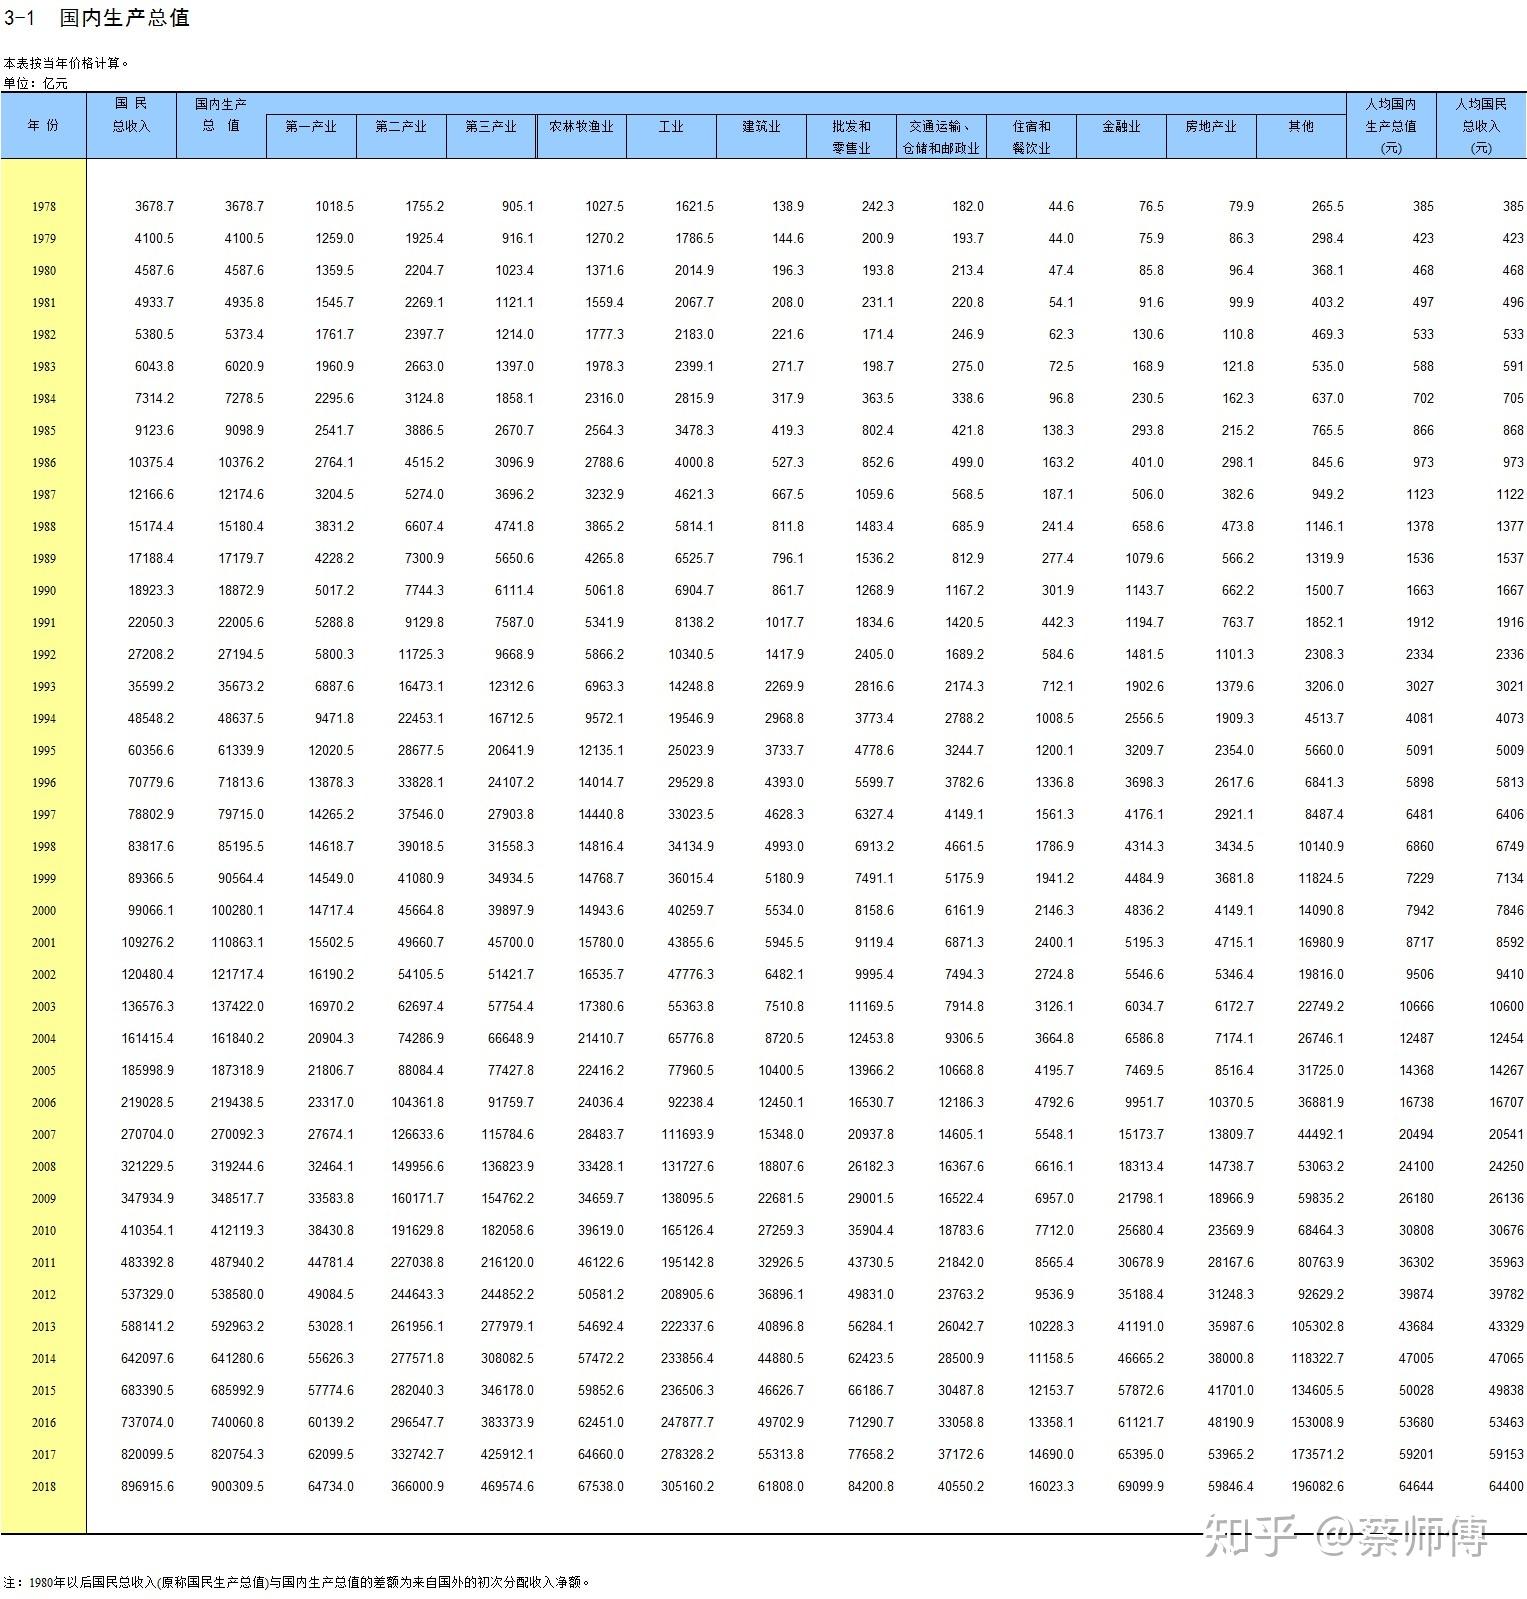Image resolution: width=1527 pixels, height=1599 pixels.
Task: Click the year label 1985
Action: point(43,431)
